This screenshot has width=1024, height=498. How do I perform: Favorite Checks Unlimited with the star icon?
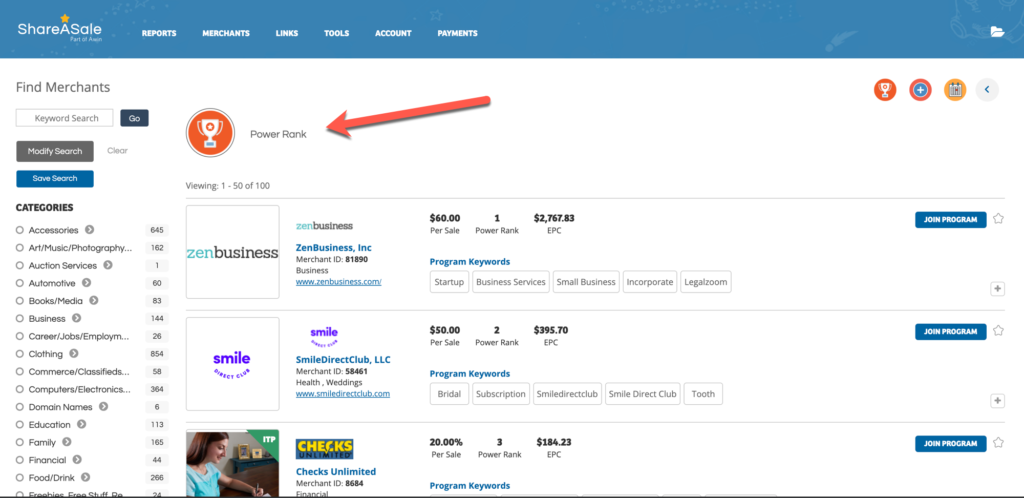(x=998, y=443)
